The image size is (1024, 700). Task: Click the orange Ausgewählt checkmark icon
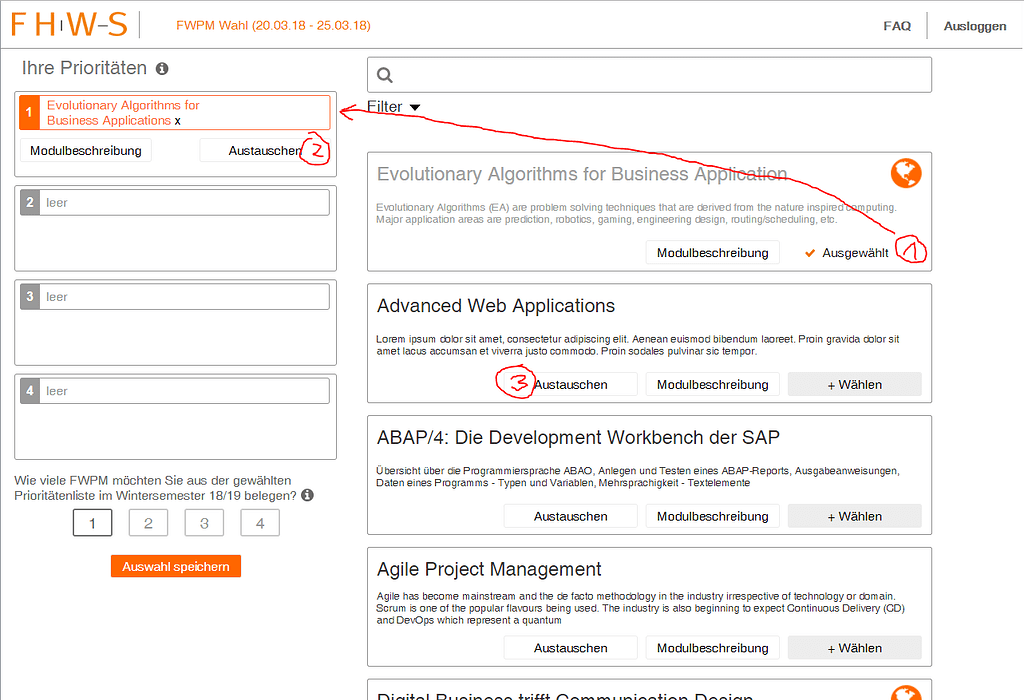pos(810,252)
